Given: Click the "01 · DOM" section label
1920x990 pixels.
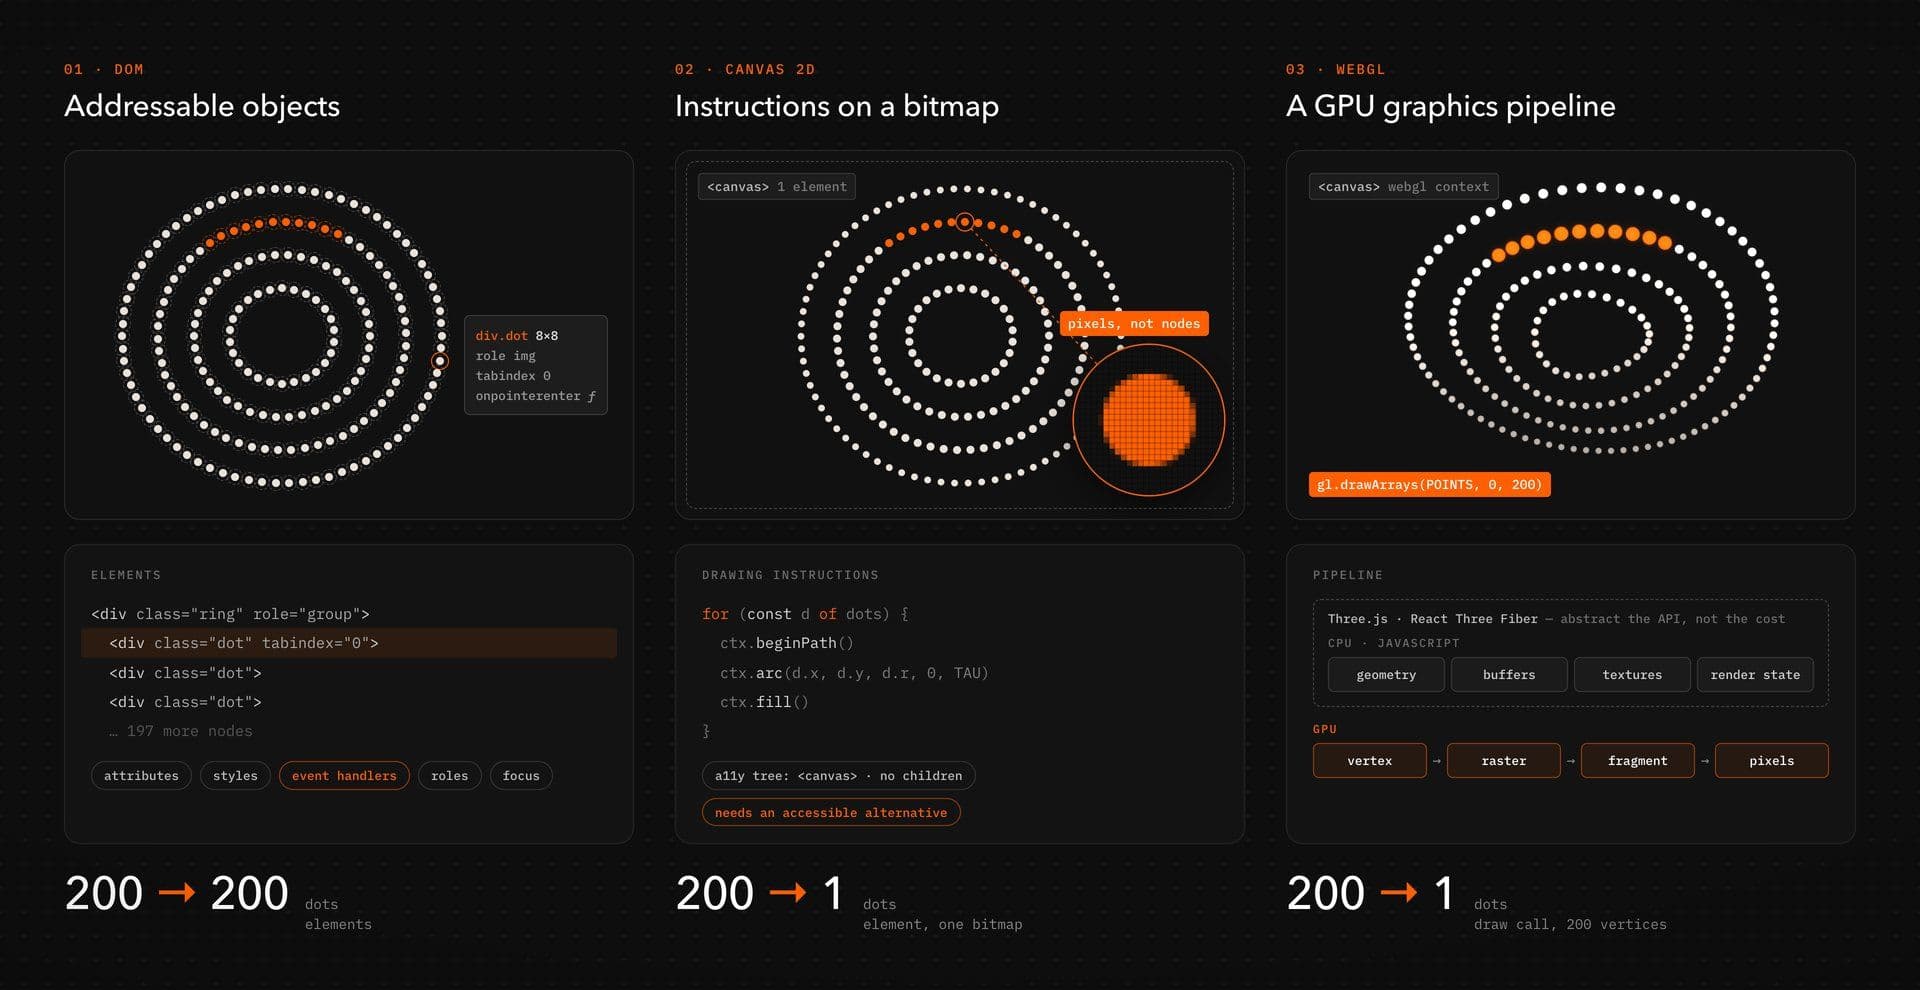Looking at the screenshot, I should (104, 69).
